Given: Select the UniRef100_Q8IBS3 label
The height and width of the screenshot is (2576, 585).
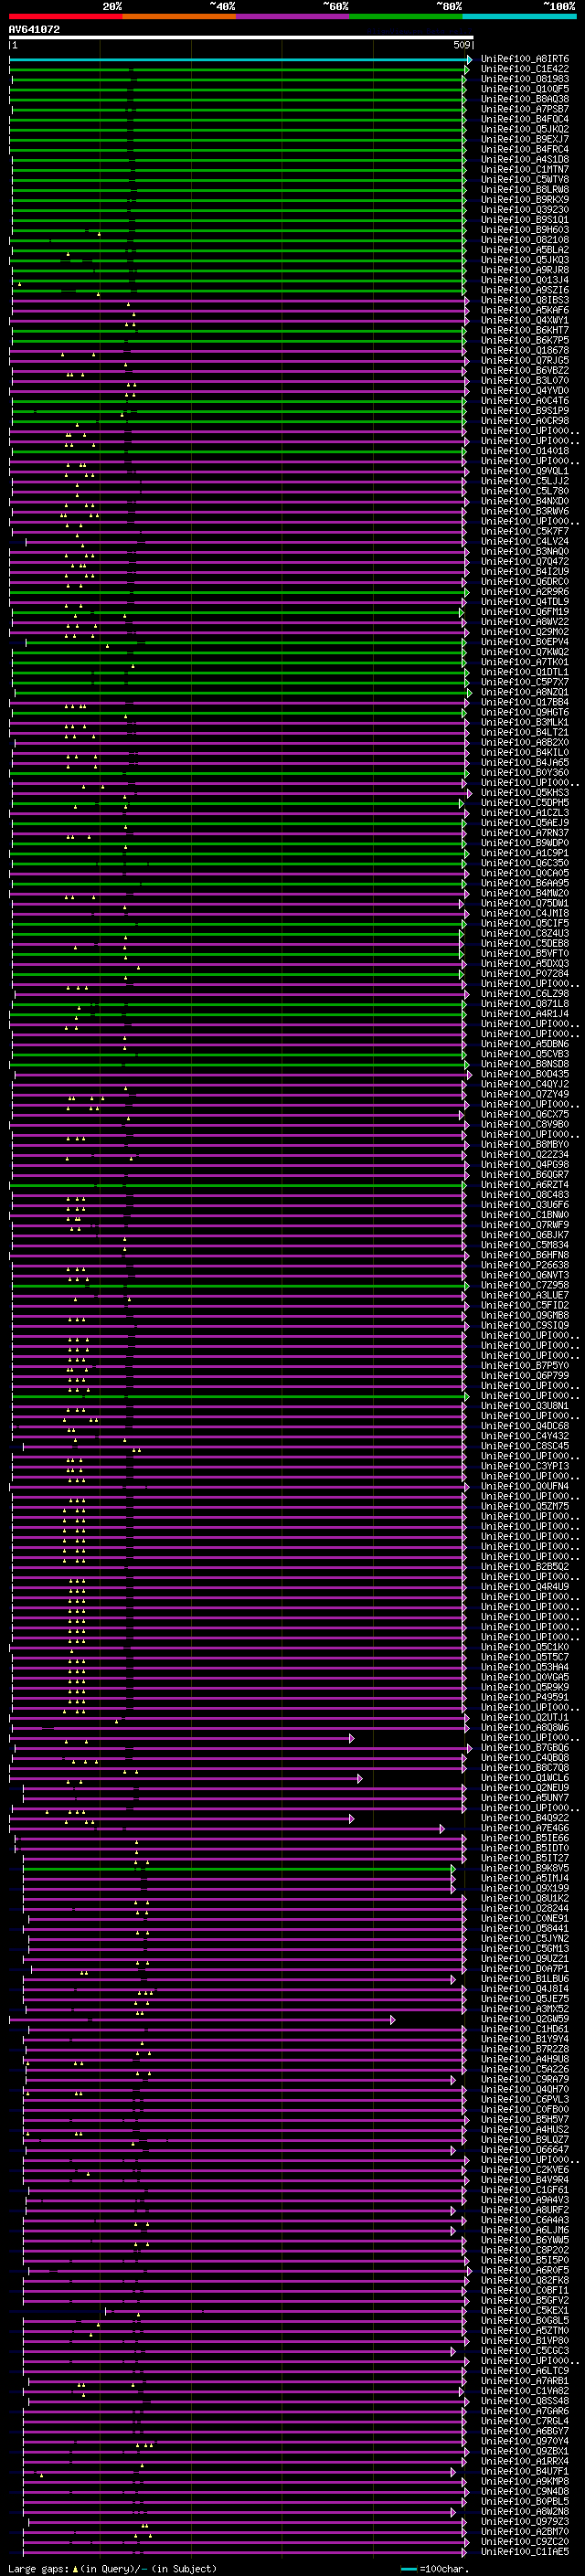Looking at the screenshot, I should [x=525, y=300].
